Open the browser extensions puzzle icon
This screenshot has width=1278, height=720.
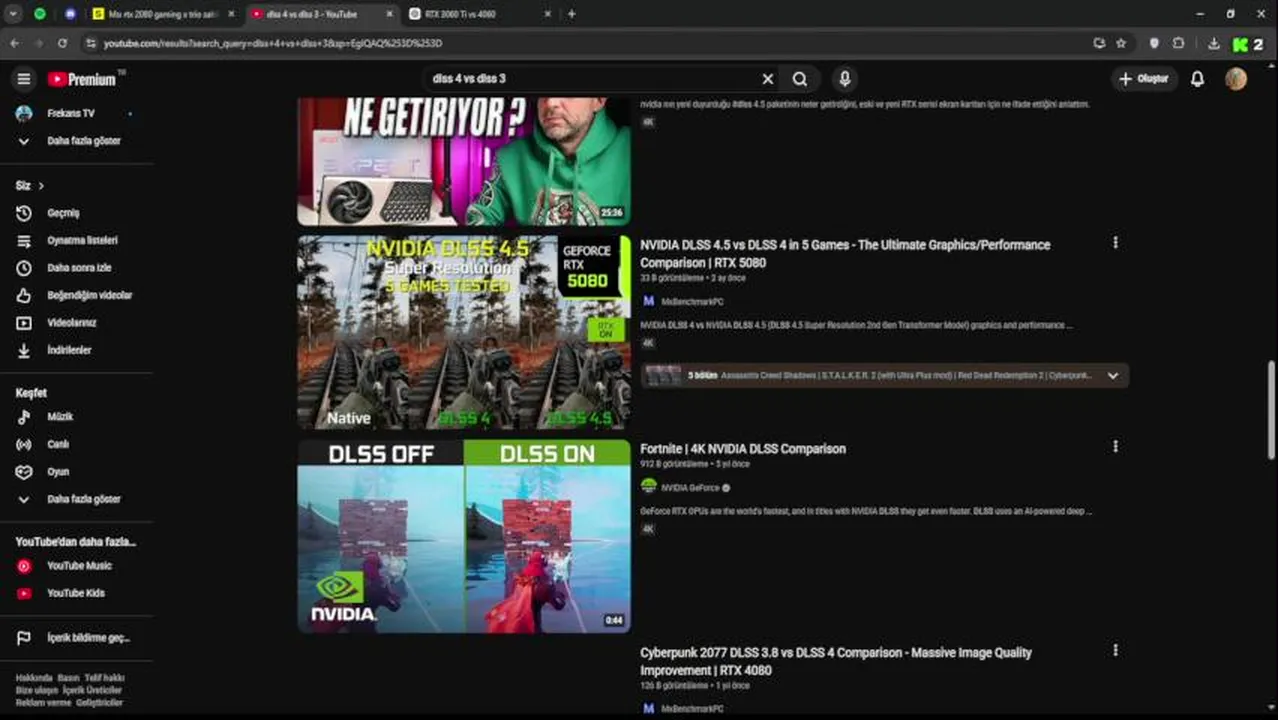[x=1178, y=43]
